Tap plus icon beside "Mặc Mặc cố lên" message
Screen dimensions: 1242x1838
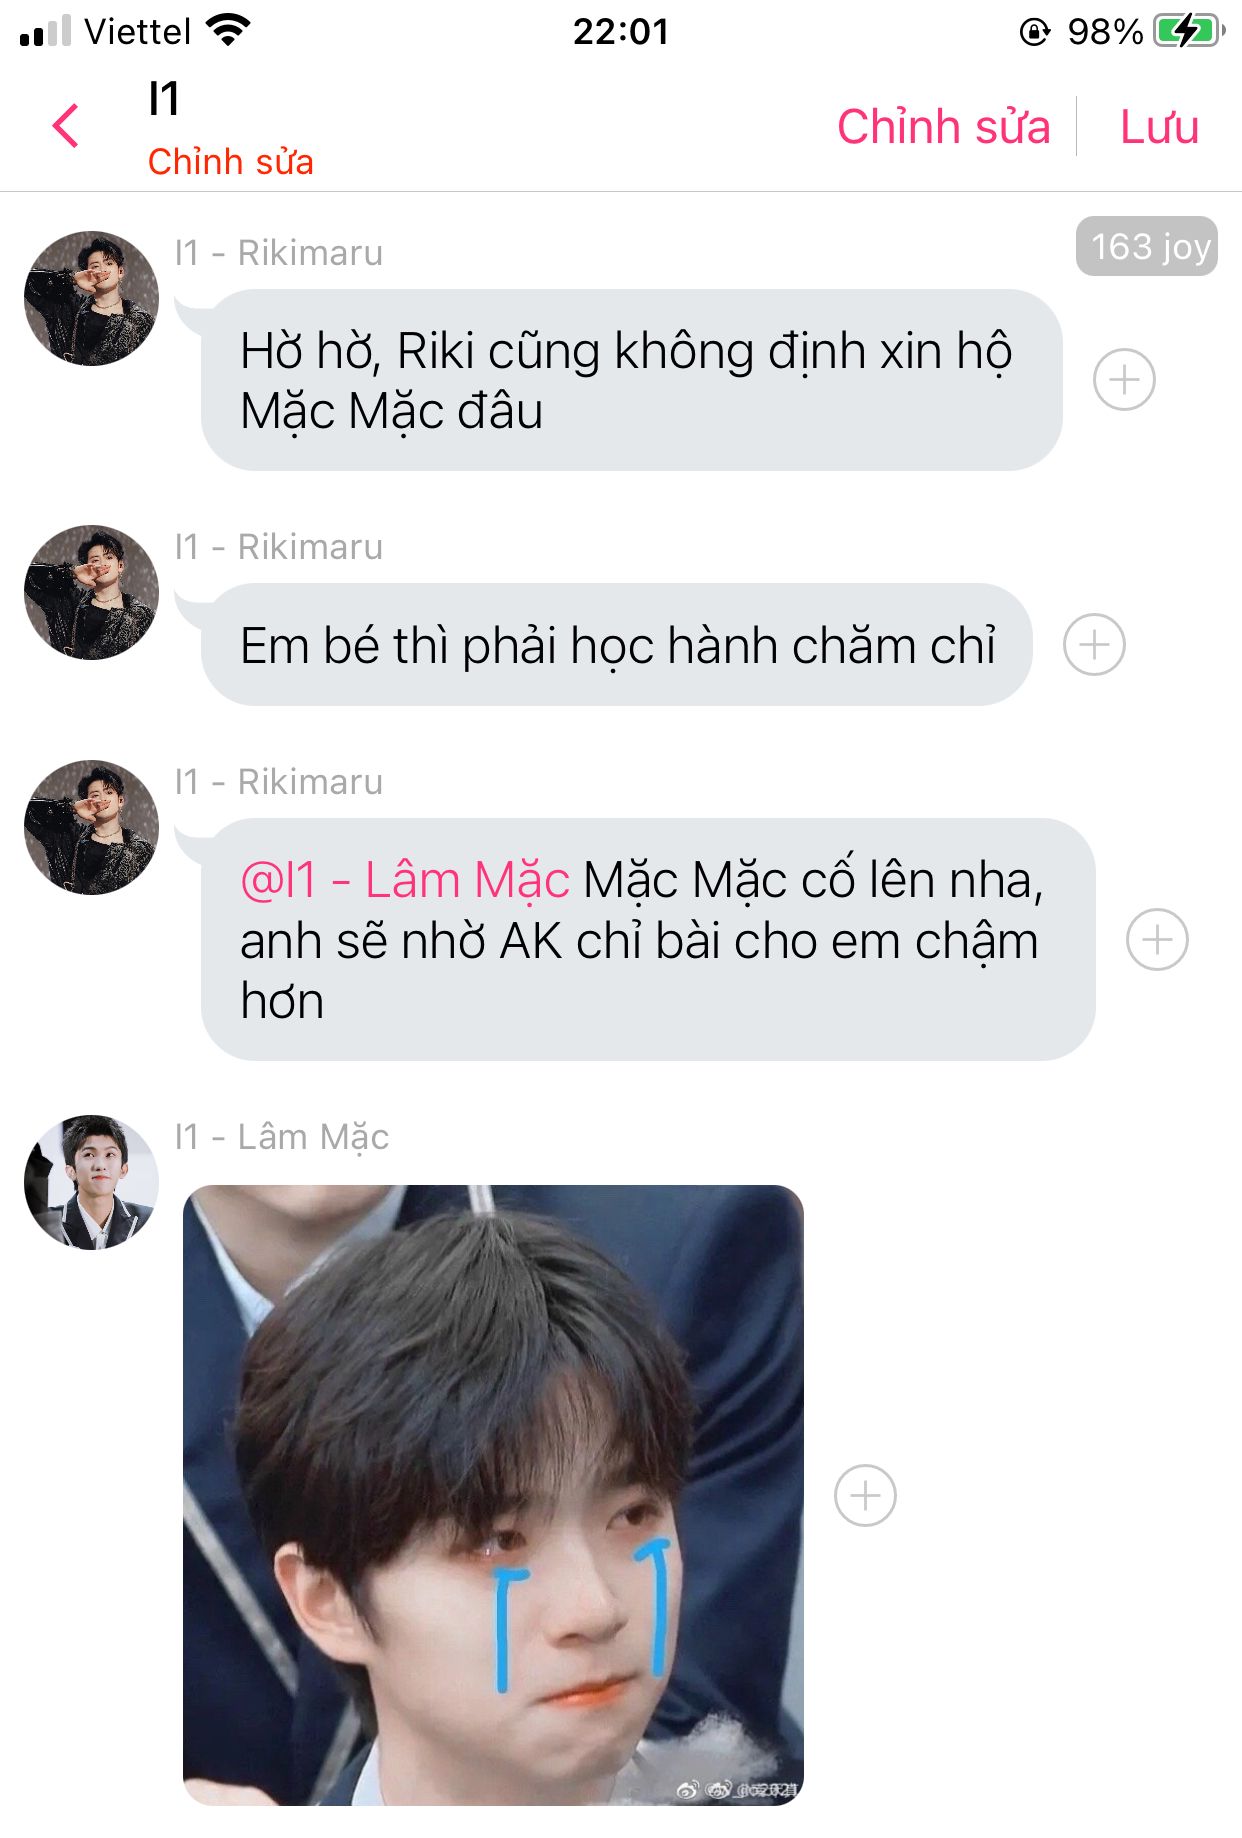[x=1157, y=940]
